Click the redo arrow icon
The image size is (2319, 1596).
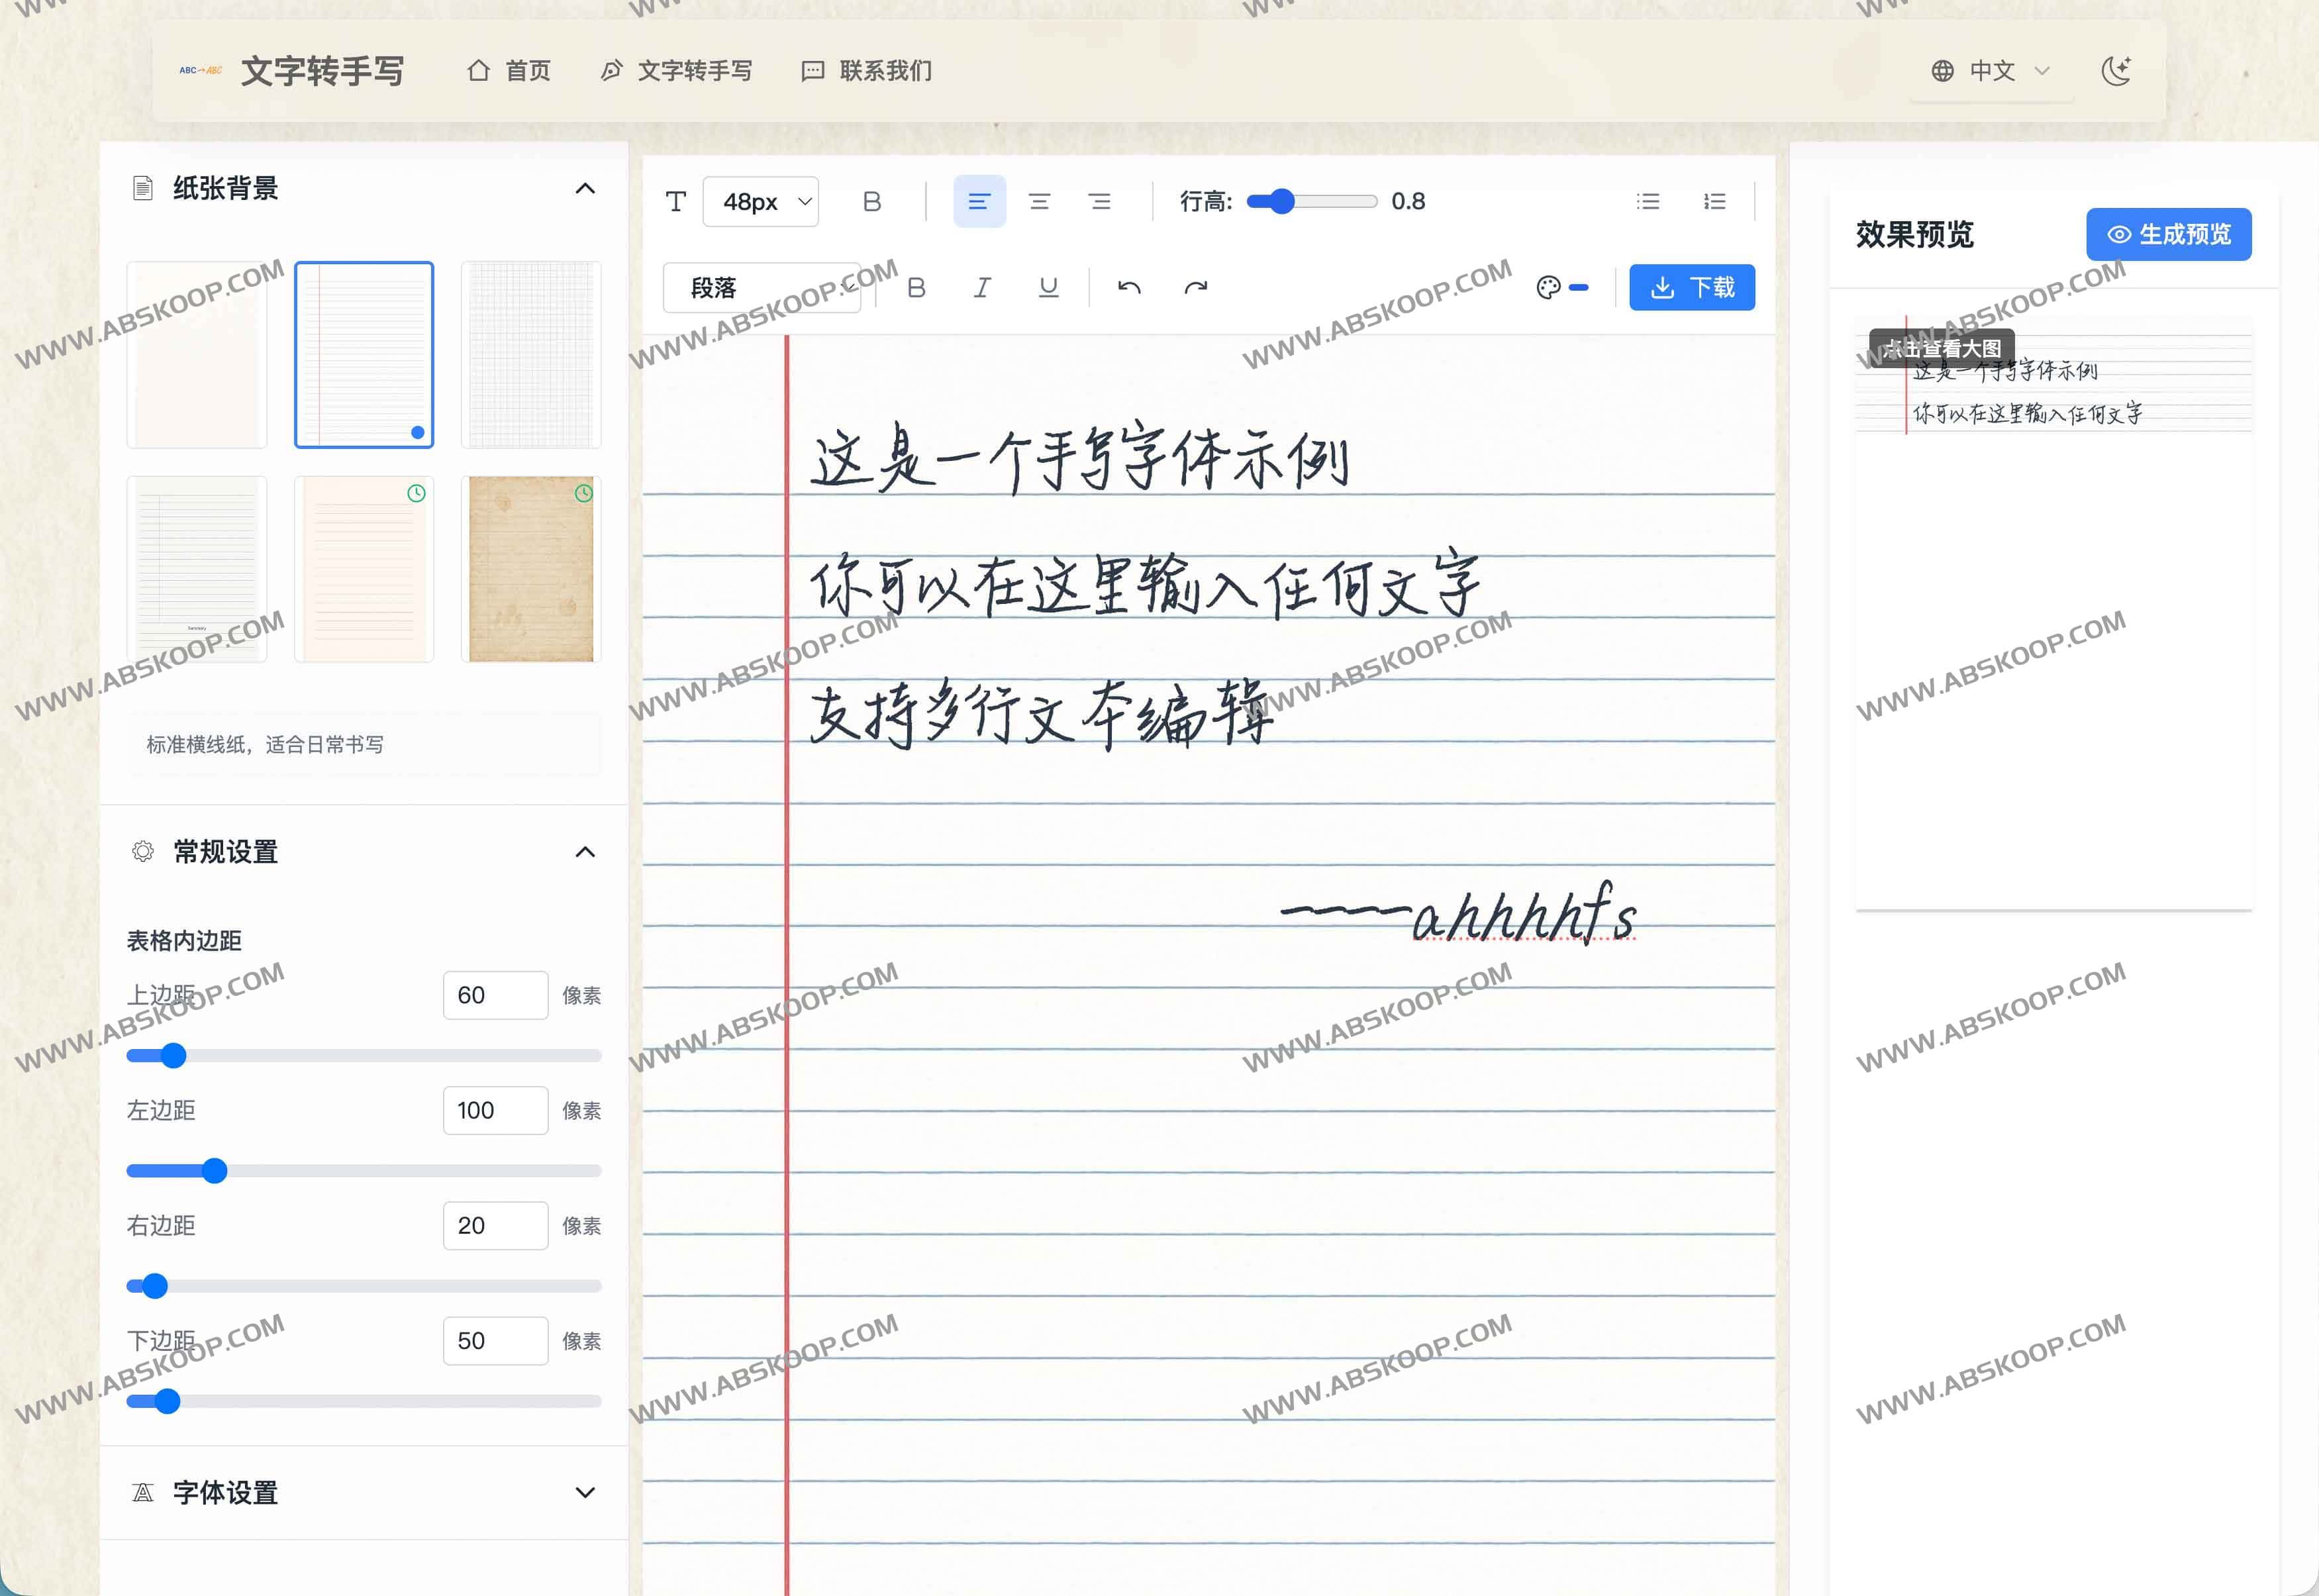click(1196, 288)
